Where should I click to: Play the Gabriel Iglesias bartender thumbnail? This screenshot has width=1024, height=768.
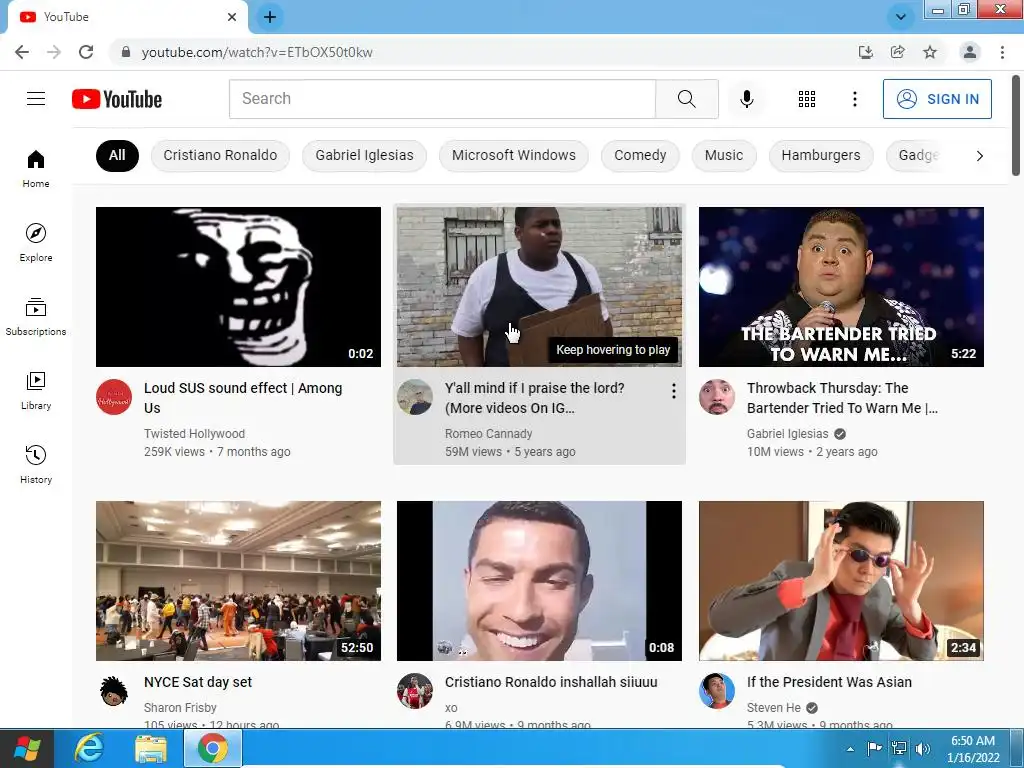pos(841,287)
